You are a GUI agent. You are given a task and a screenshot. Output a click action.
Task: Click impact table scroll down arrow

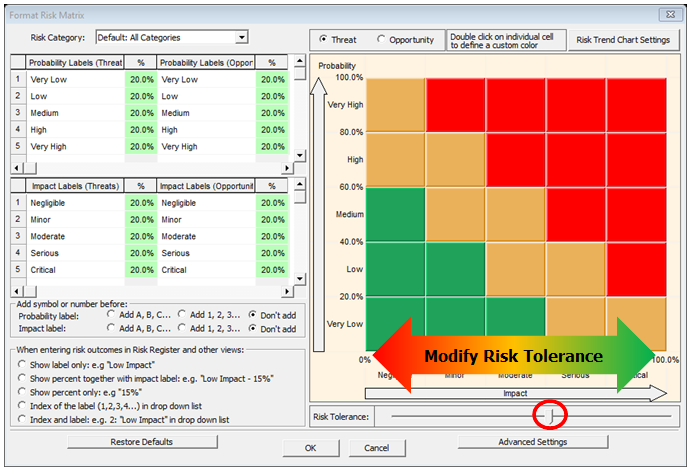pyautogui.click(x=300, y=279)
